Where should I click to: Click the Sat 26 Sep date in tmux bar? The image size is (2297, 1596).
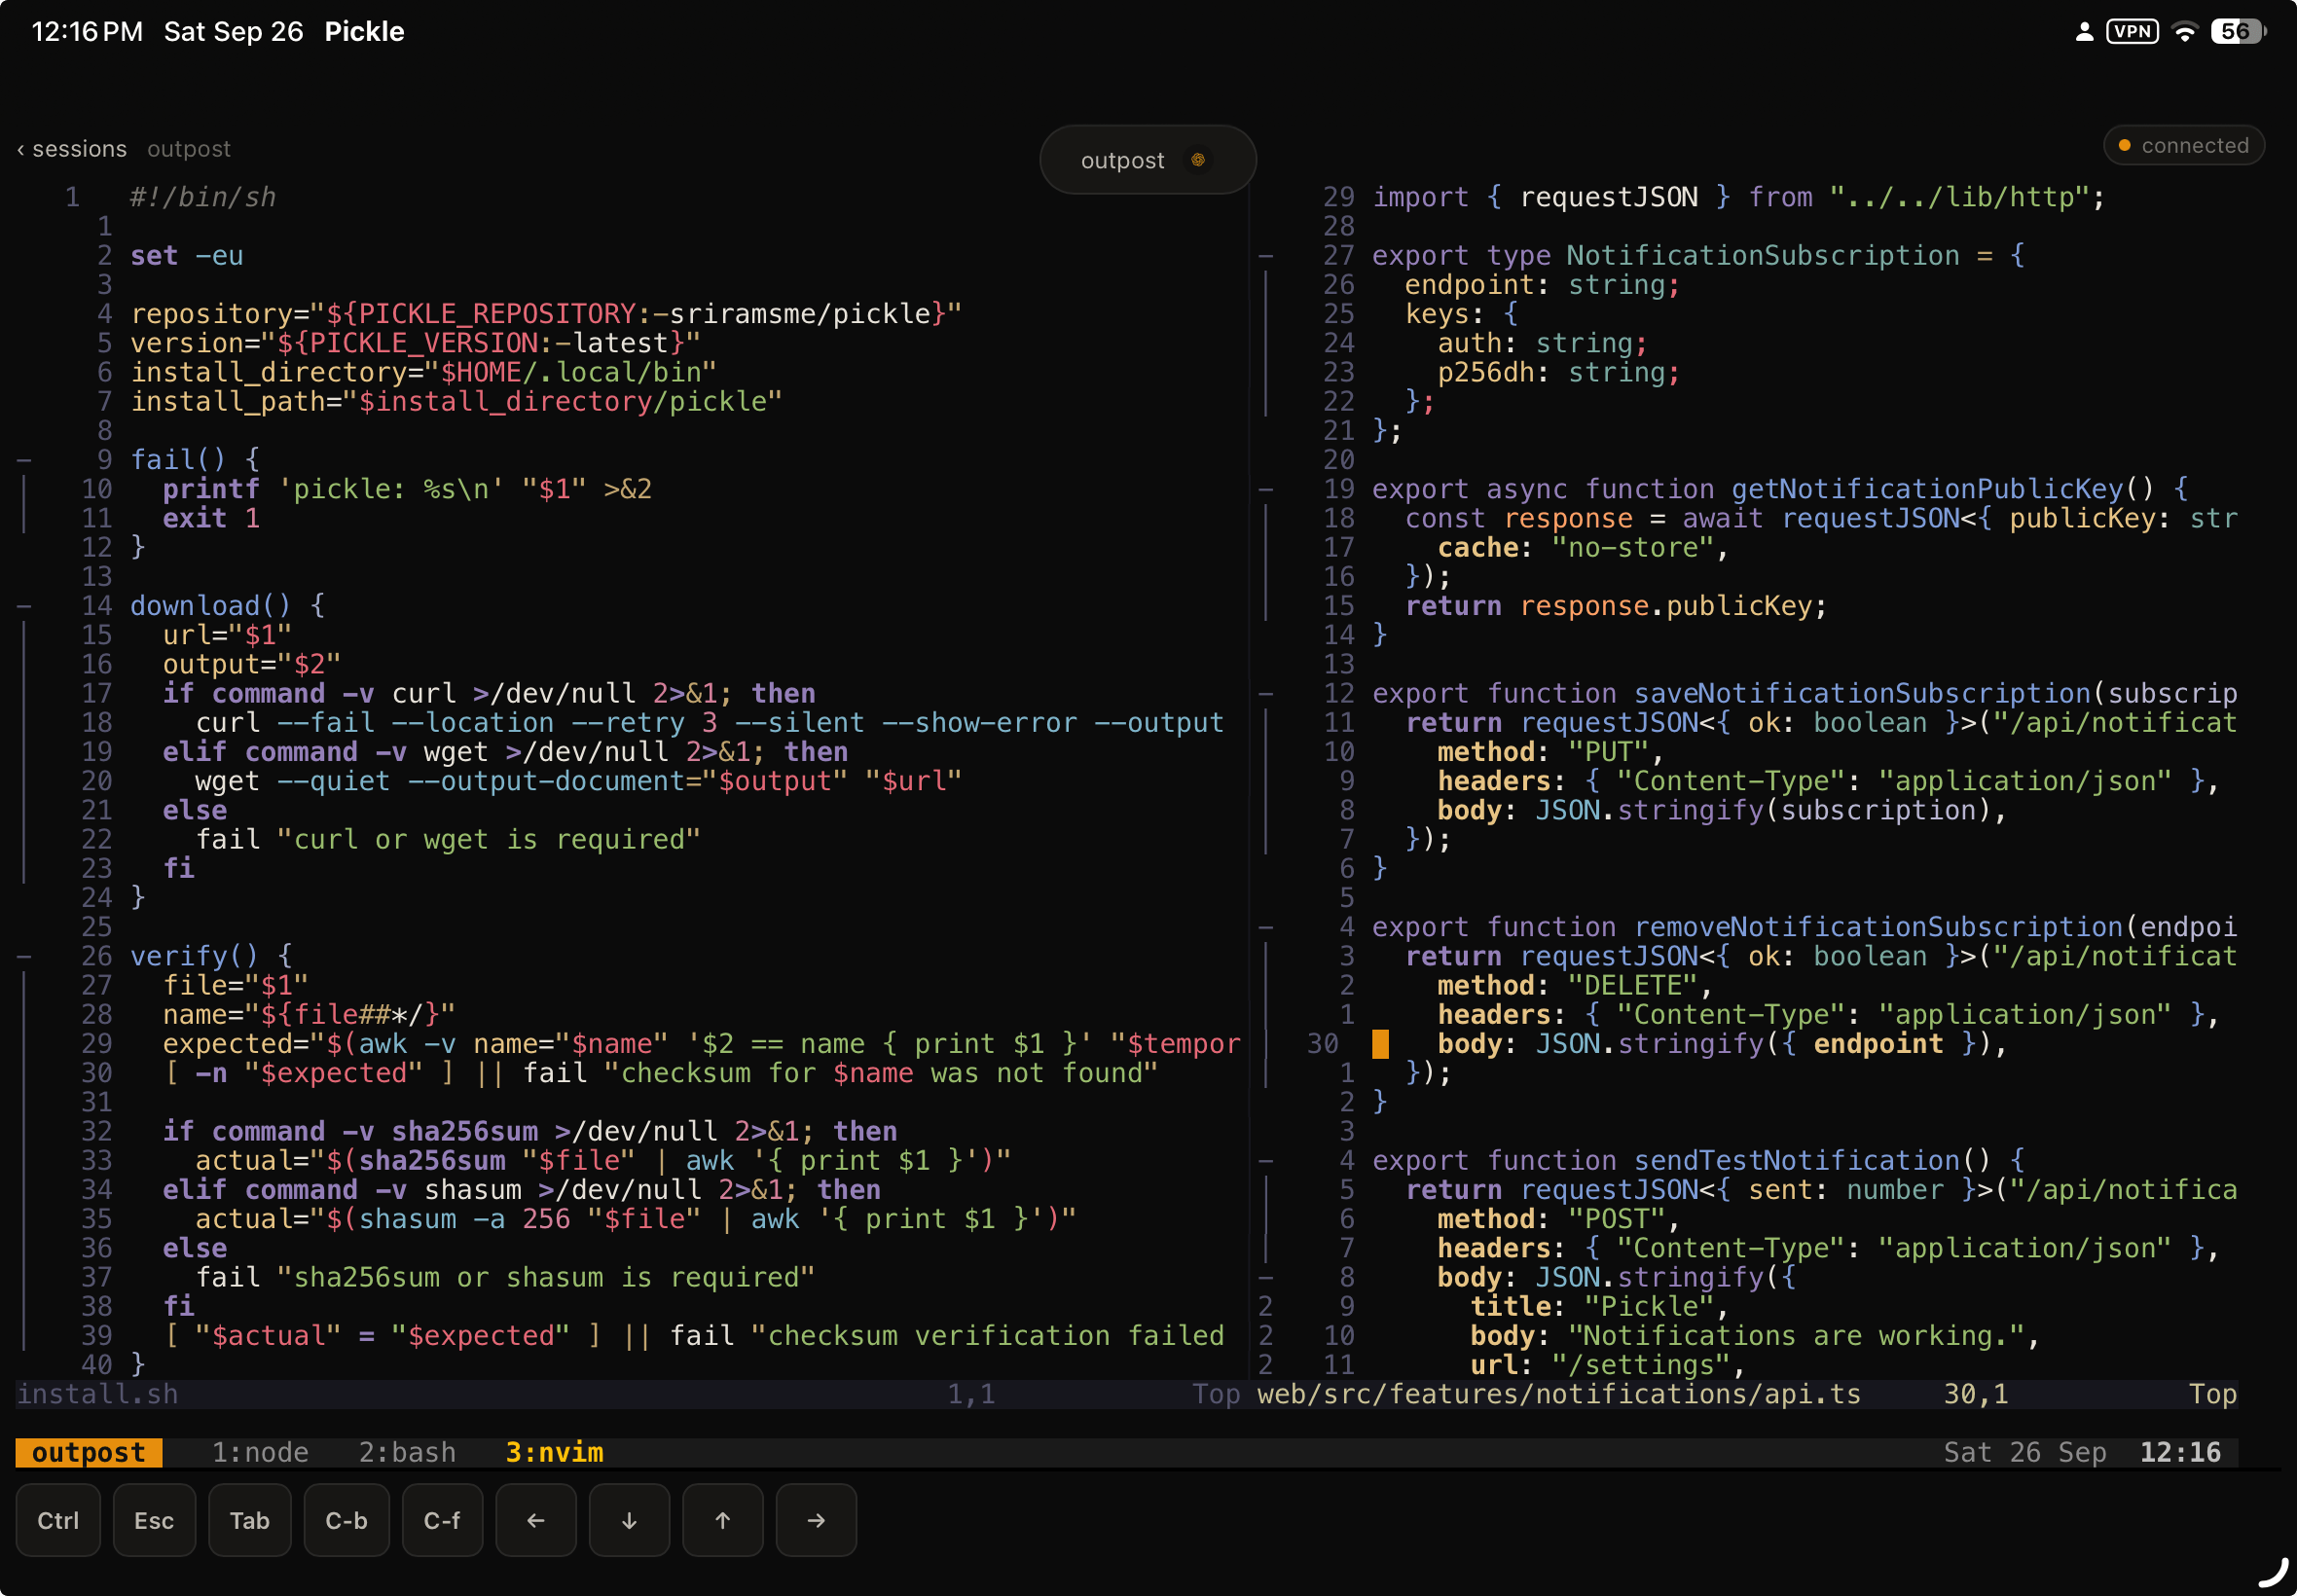tap(2025, 1453)
